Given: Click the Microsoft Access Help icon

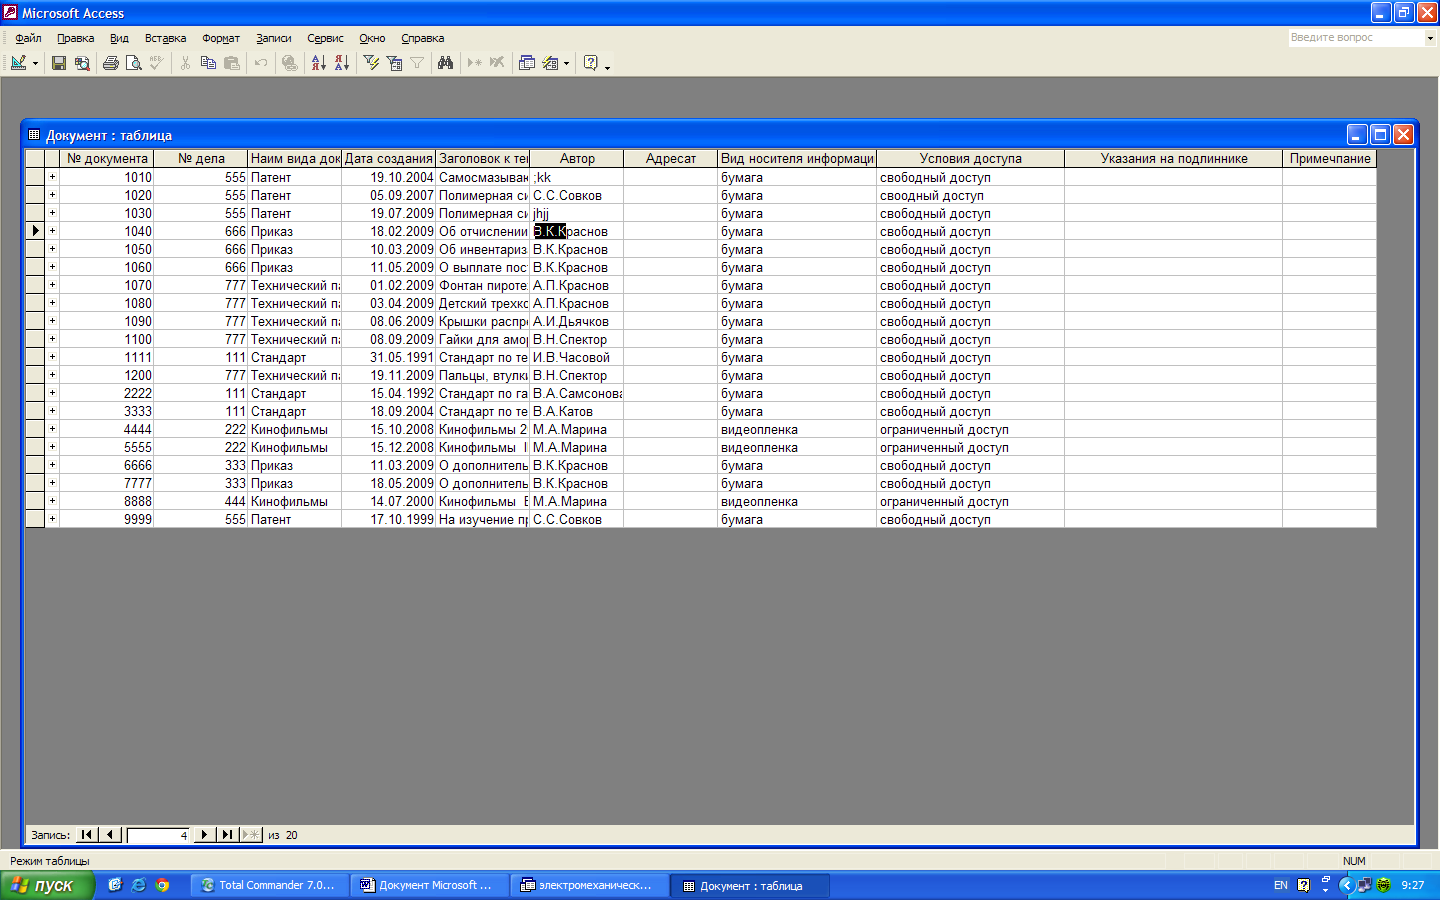Looking at the screenshot, I should [x=591, y=63].
